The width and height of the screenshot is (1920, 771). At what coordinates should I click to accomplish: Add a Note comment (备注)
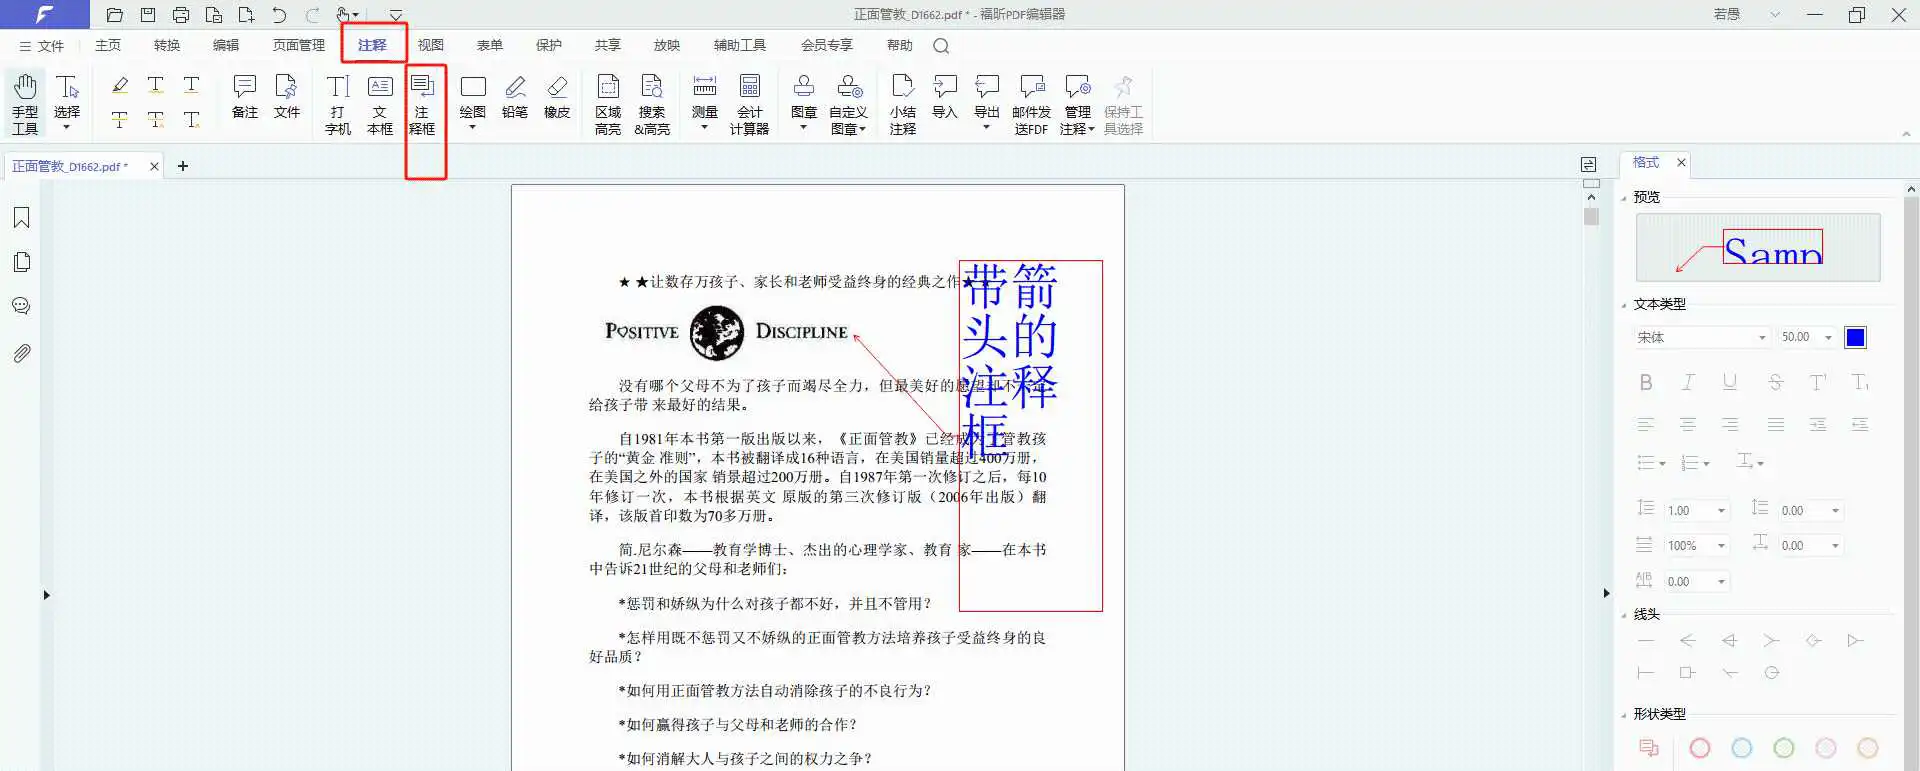coord(245,98)
